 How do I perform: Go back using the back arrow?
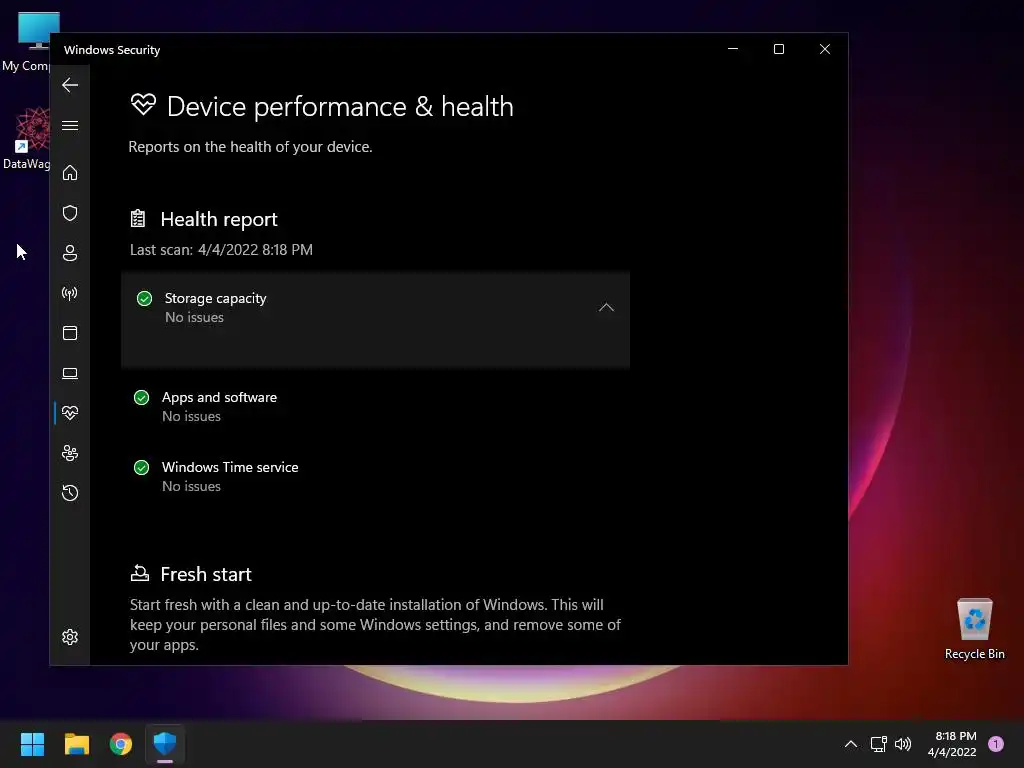pos(70,85)
